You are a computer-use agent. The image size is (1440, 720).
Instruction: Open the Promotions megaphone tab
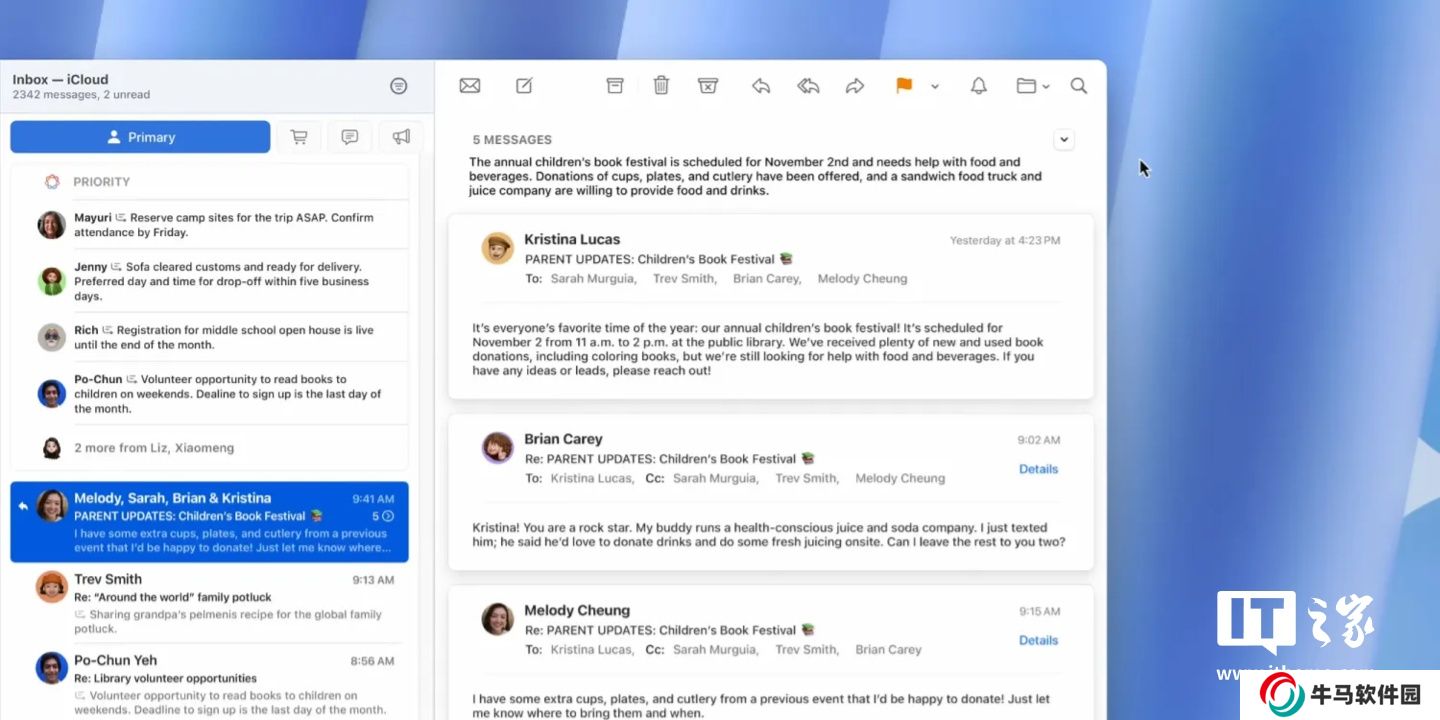coord(401,137)
